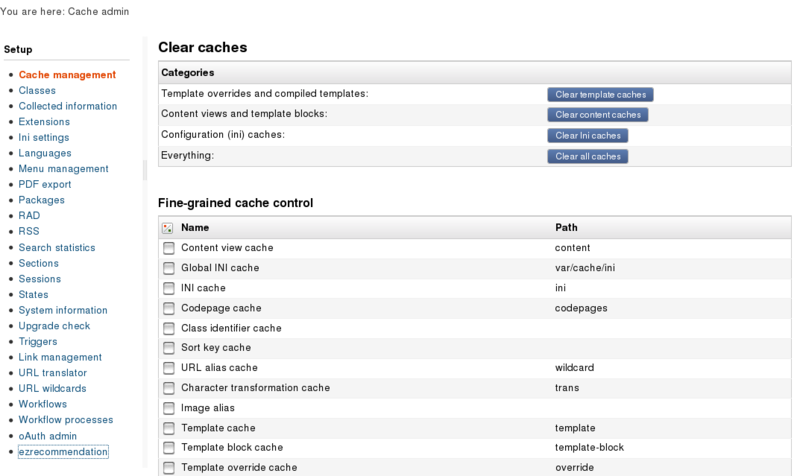Check the Content view cache checkbox
Screen dimensions: 800x476
[x=168, y=248]
